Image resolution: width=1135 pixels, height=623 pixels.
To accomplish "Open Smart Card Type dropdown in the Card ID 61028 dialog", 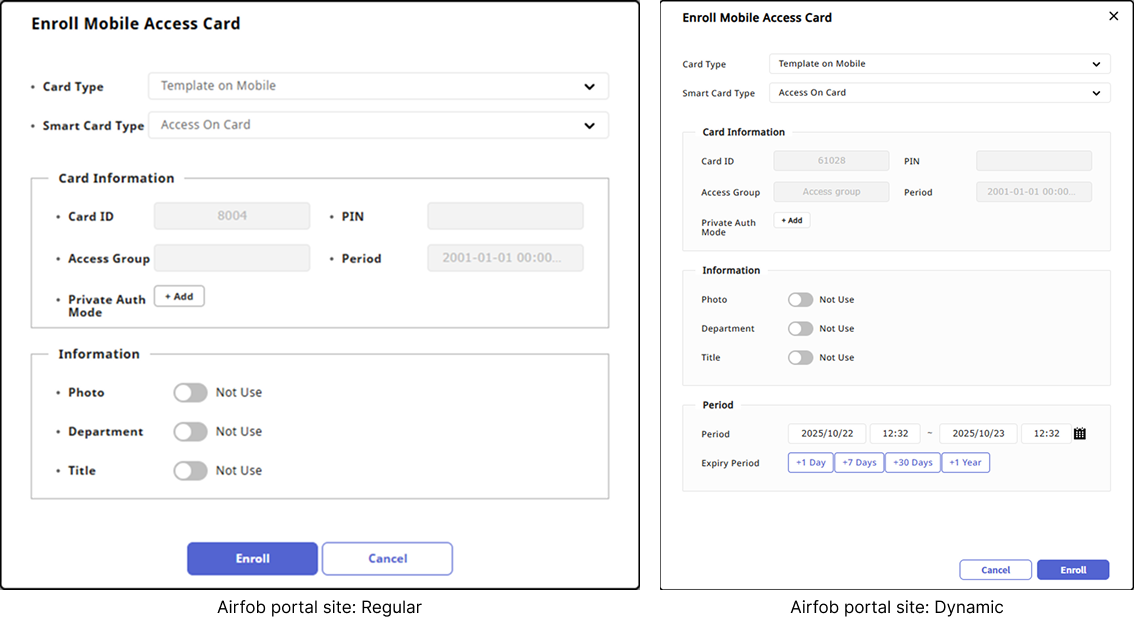I will 939,93.
